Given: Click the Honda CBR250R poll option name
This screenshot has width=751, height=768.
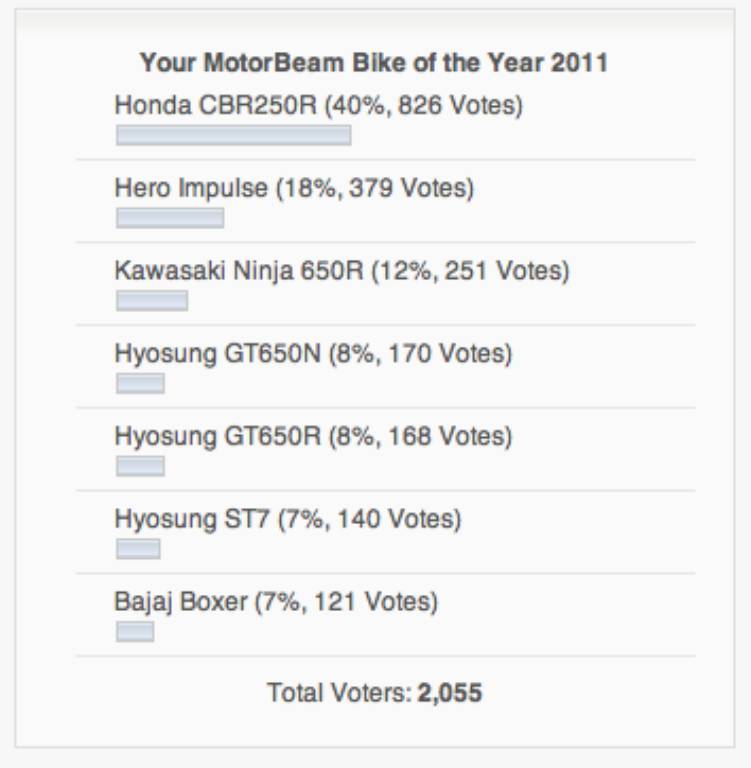Looking at the screenshot, I should click(x=215, y=105).
